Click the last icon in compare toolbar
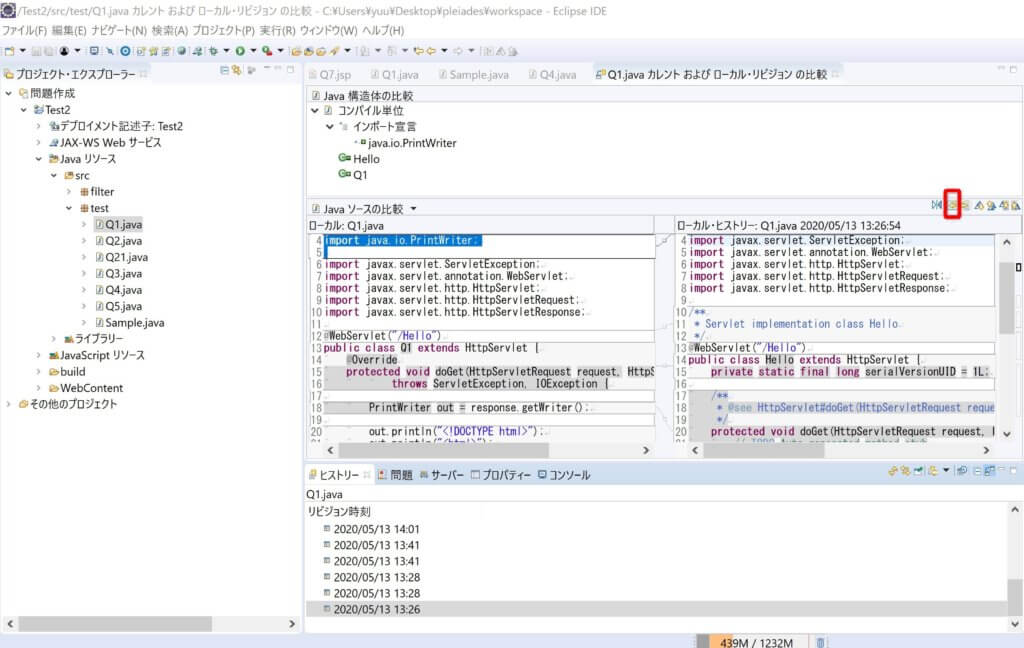This screenshot has height=648, width=1024. click(x=1016, y=205)
